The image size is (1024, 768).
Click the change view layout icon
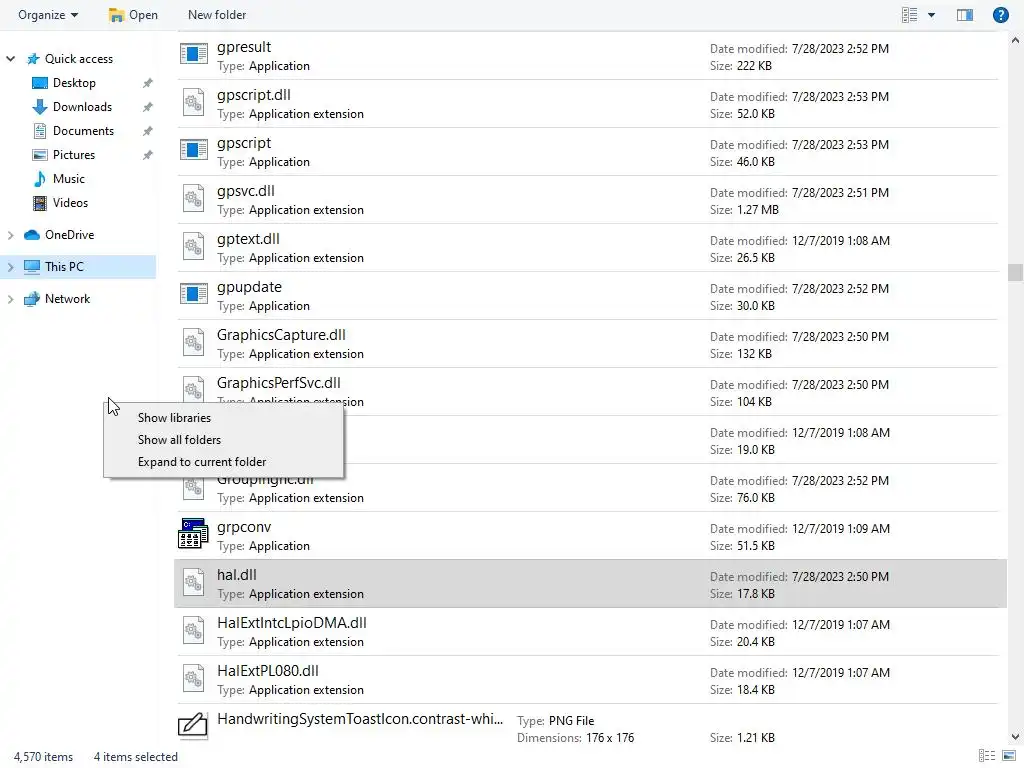(909, 15)
